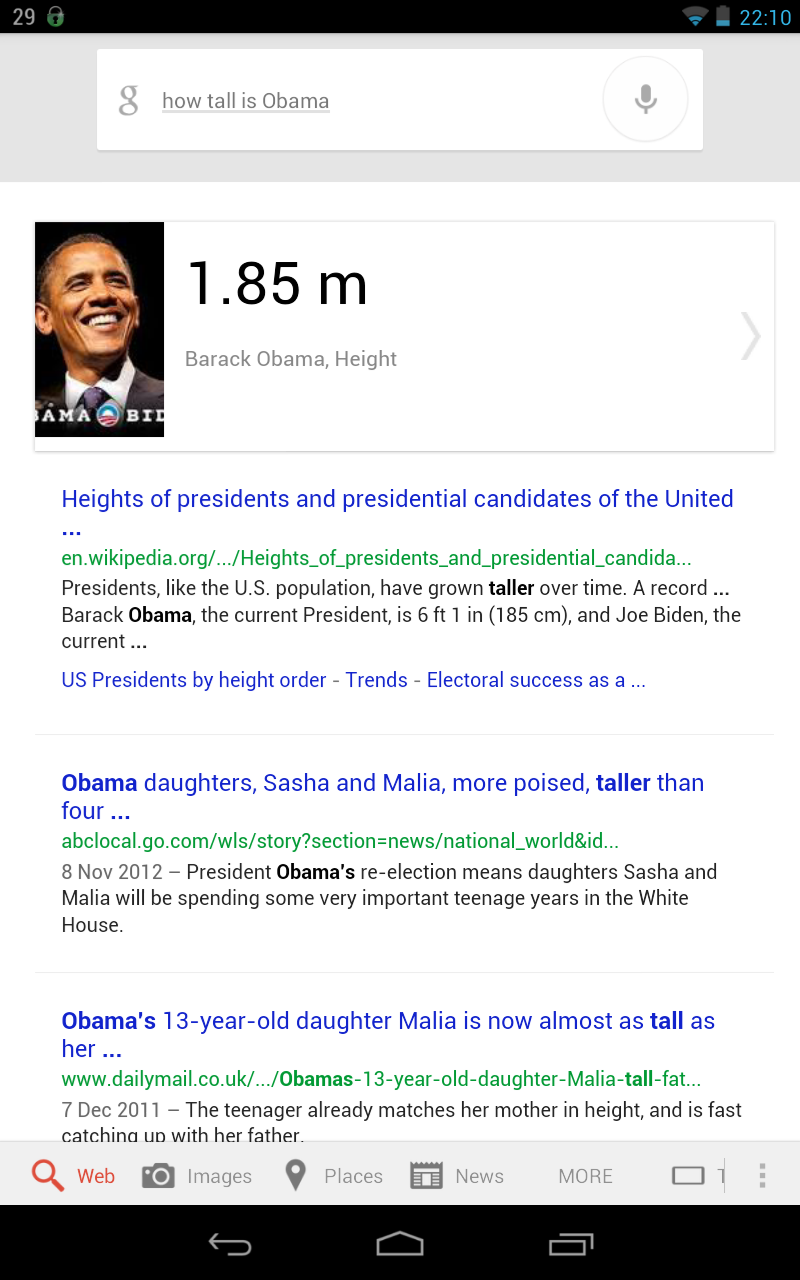Image resolution: width=800 pixels, height=1280 pixels.
Task: Open Heights of presidents Wikipedia result
Action: coord(398,512)
